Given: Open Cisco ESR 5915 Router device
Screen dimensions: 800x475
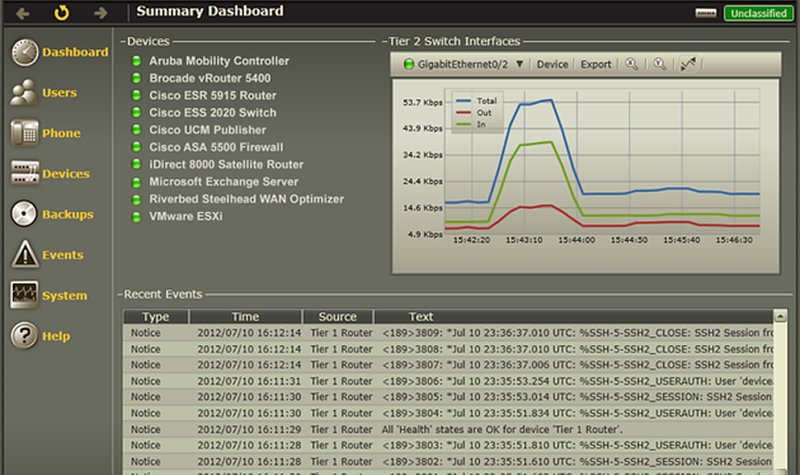Looking at the screenshot, I should (213, 95).
